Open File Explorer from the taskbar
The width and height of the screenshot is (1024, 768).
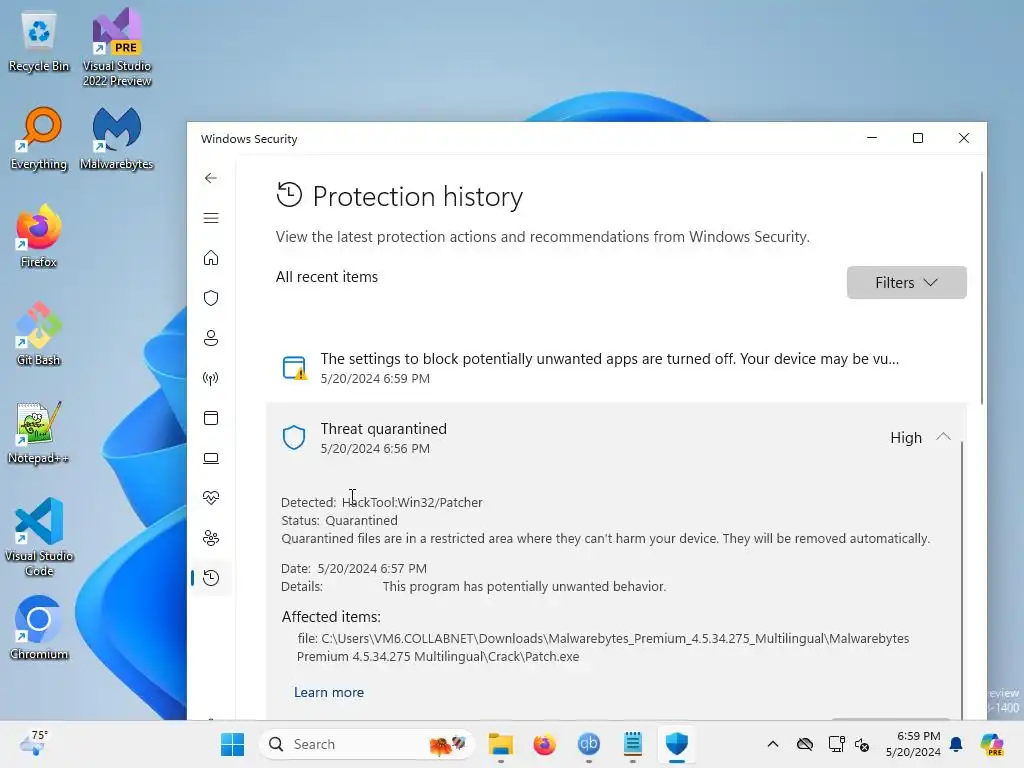501,744
